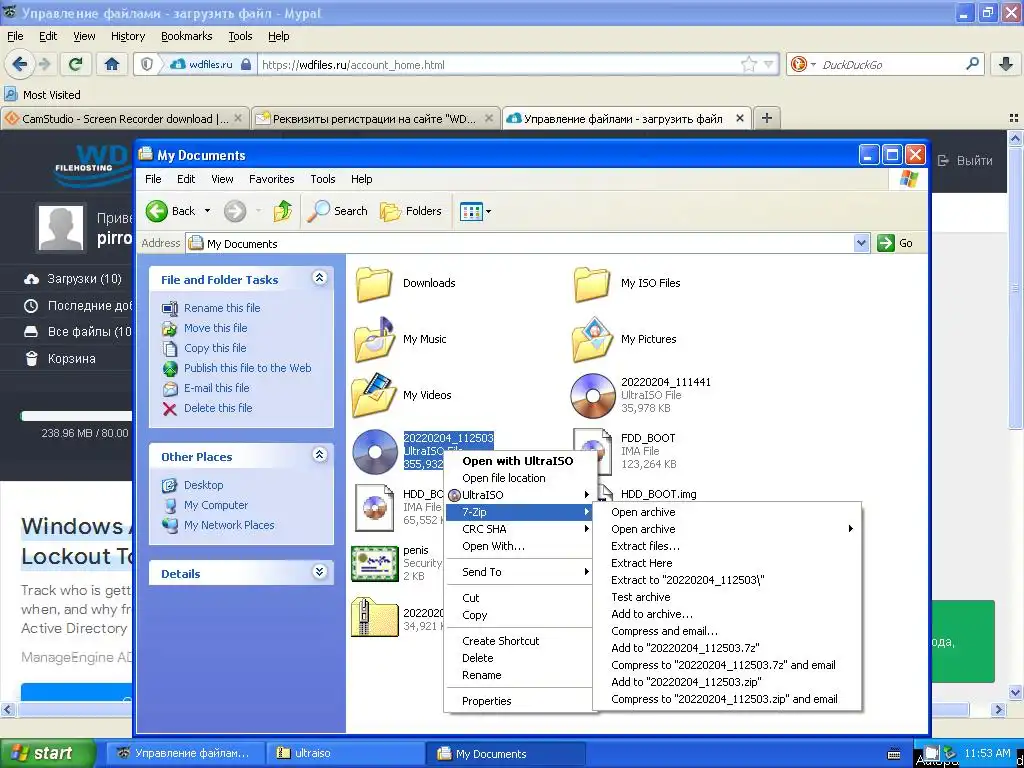Click the taskbar clock 11:53 AM
The height and width of the screenshot is (768, 1024).
coord(986,753)
